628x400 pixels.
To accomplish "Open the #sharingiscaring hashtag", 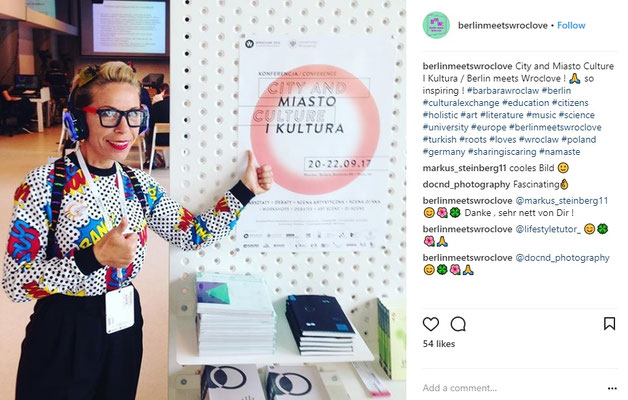I will [502, 152].
